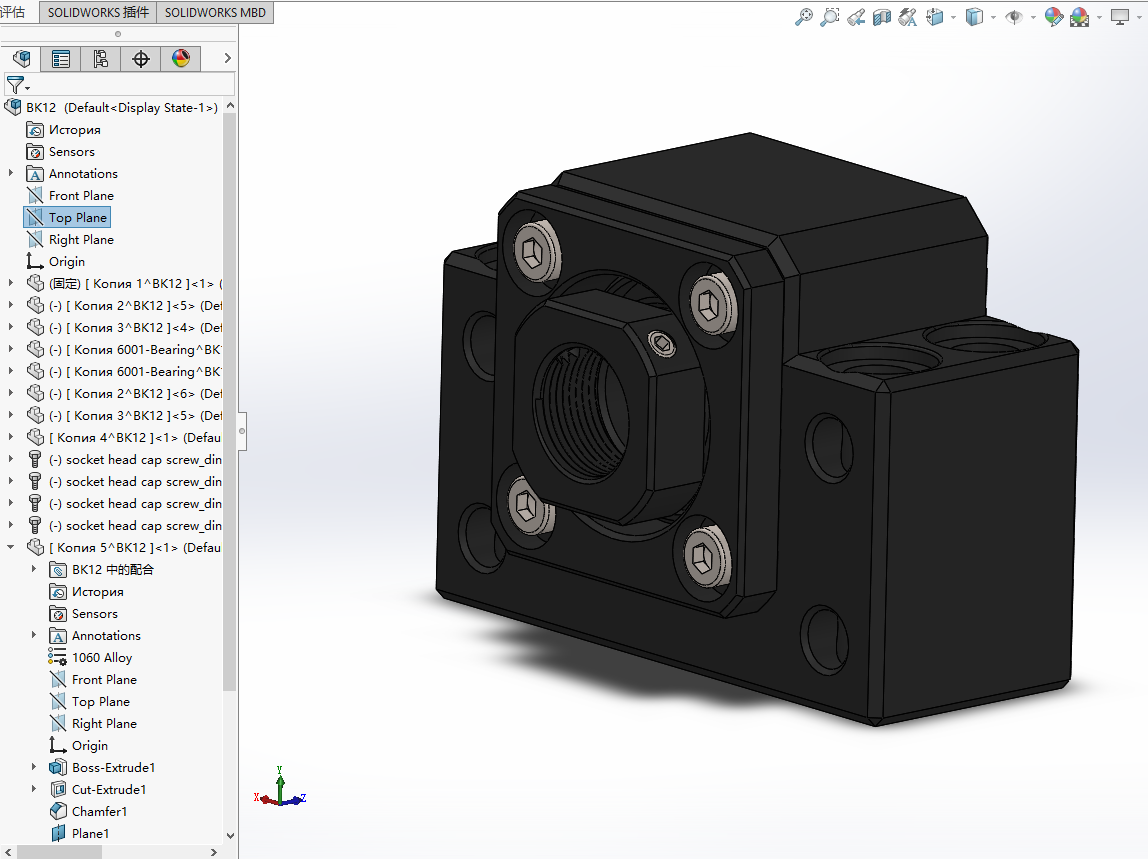Expand the Cut-Extrude1 feature
This screenshot has height=859, width=1148.
click(34, 789)
